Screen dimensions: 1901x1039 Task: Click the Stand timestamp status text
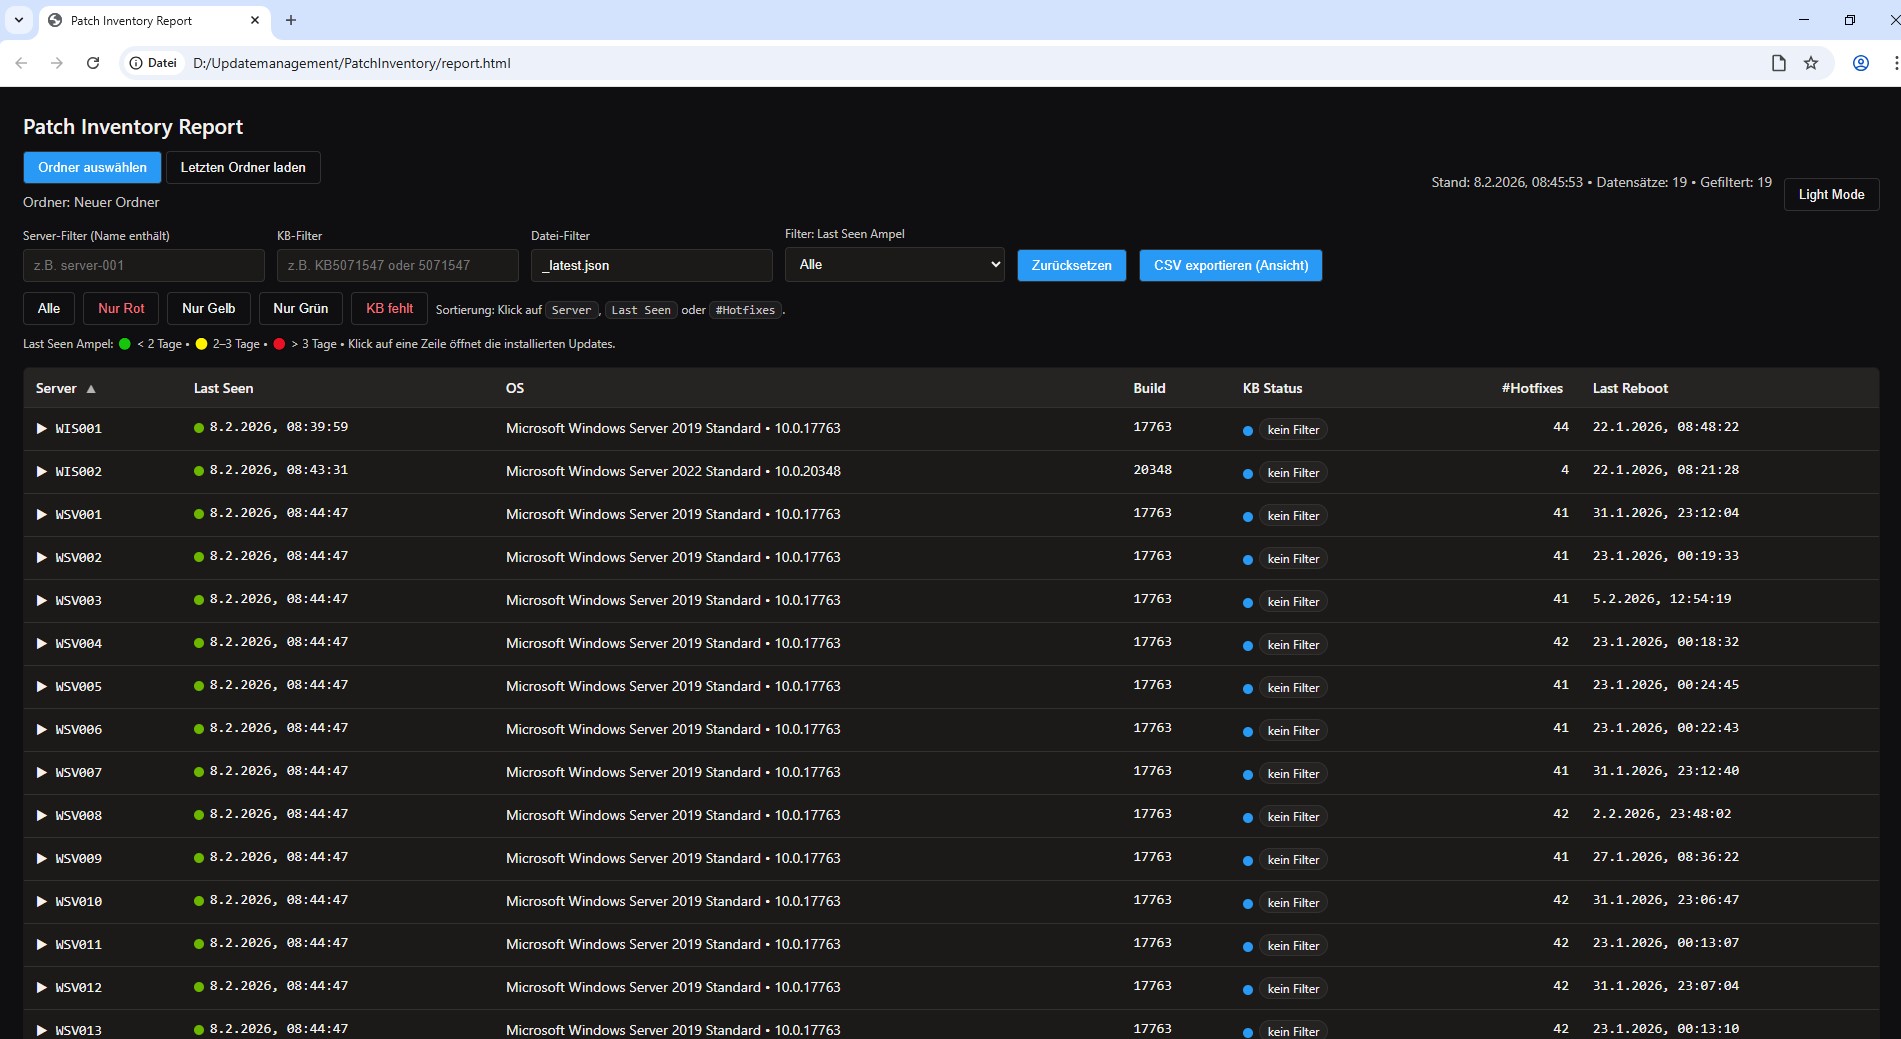point(1601,182)
